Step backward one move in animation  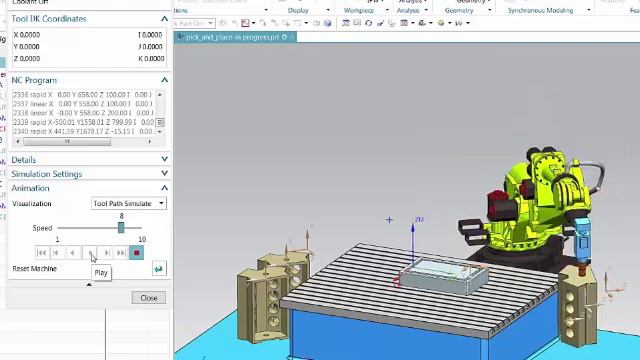pyautogui.click(x=72, y=253)
